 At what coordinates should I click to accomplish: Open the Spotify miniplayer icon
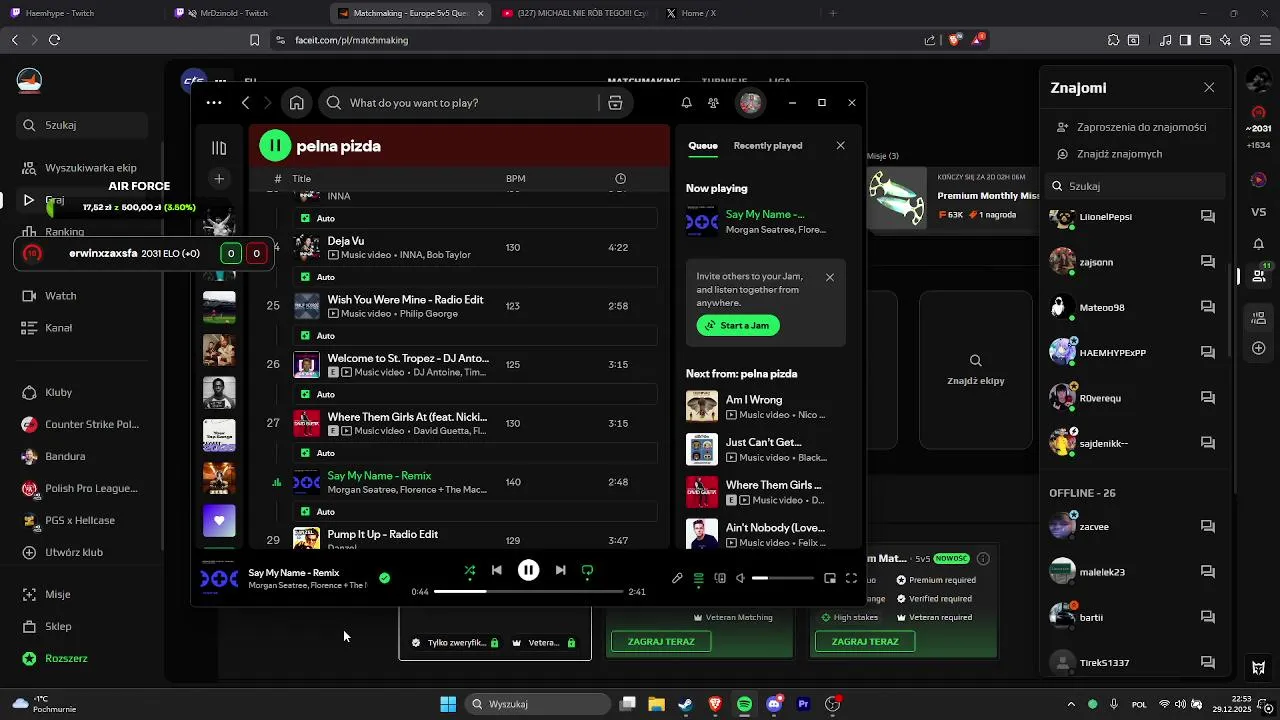(x=830, y=578)
